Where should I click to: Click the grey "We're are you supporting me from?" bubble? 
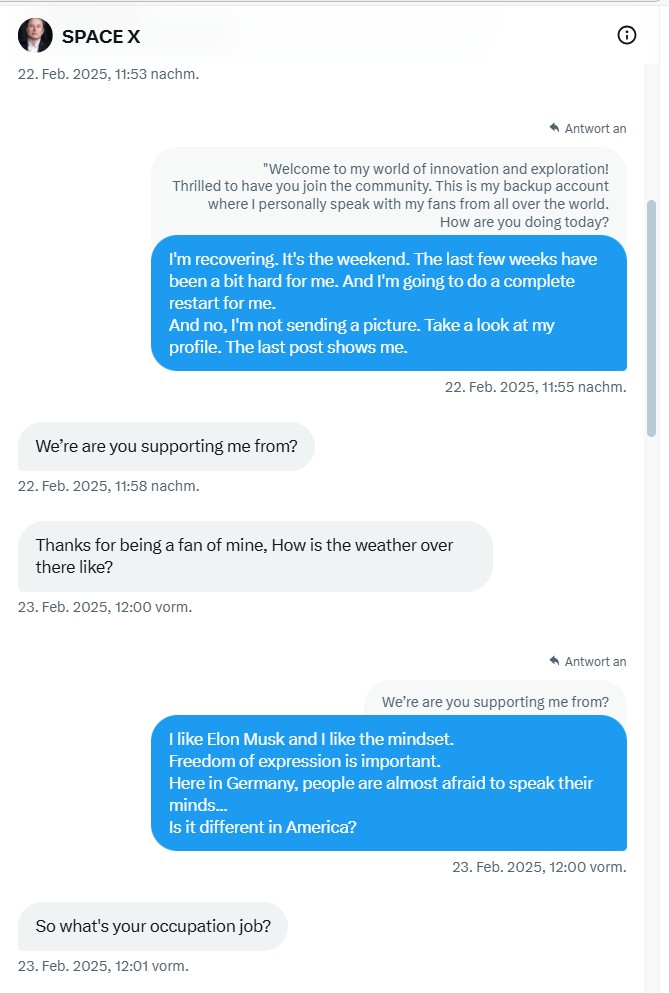(166, 446)
